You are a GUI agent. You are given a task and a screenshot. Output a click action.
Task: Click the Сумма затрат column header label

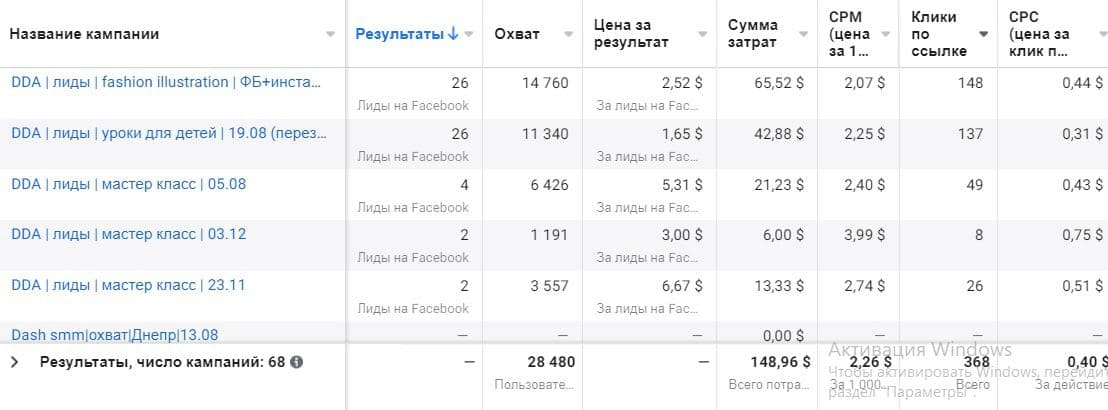[753, 34]
